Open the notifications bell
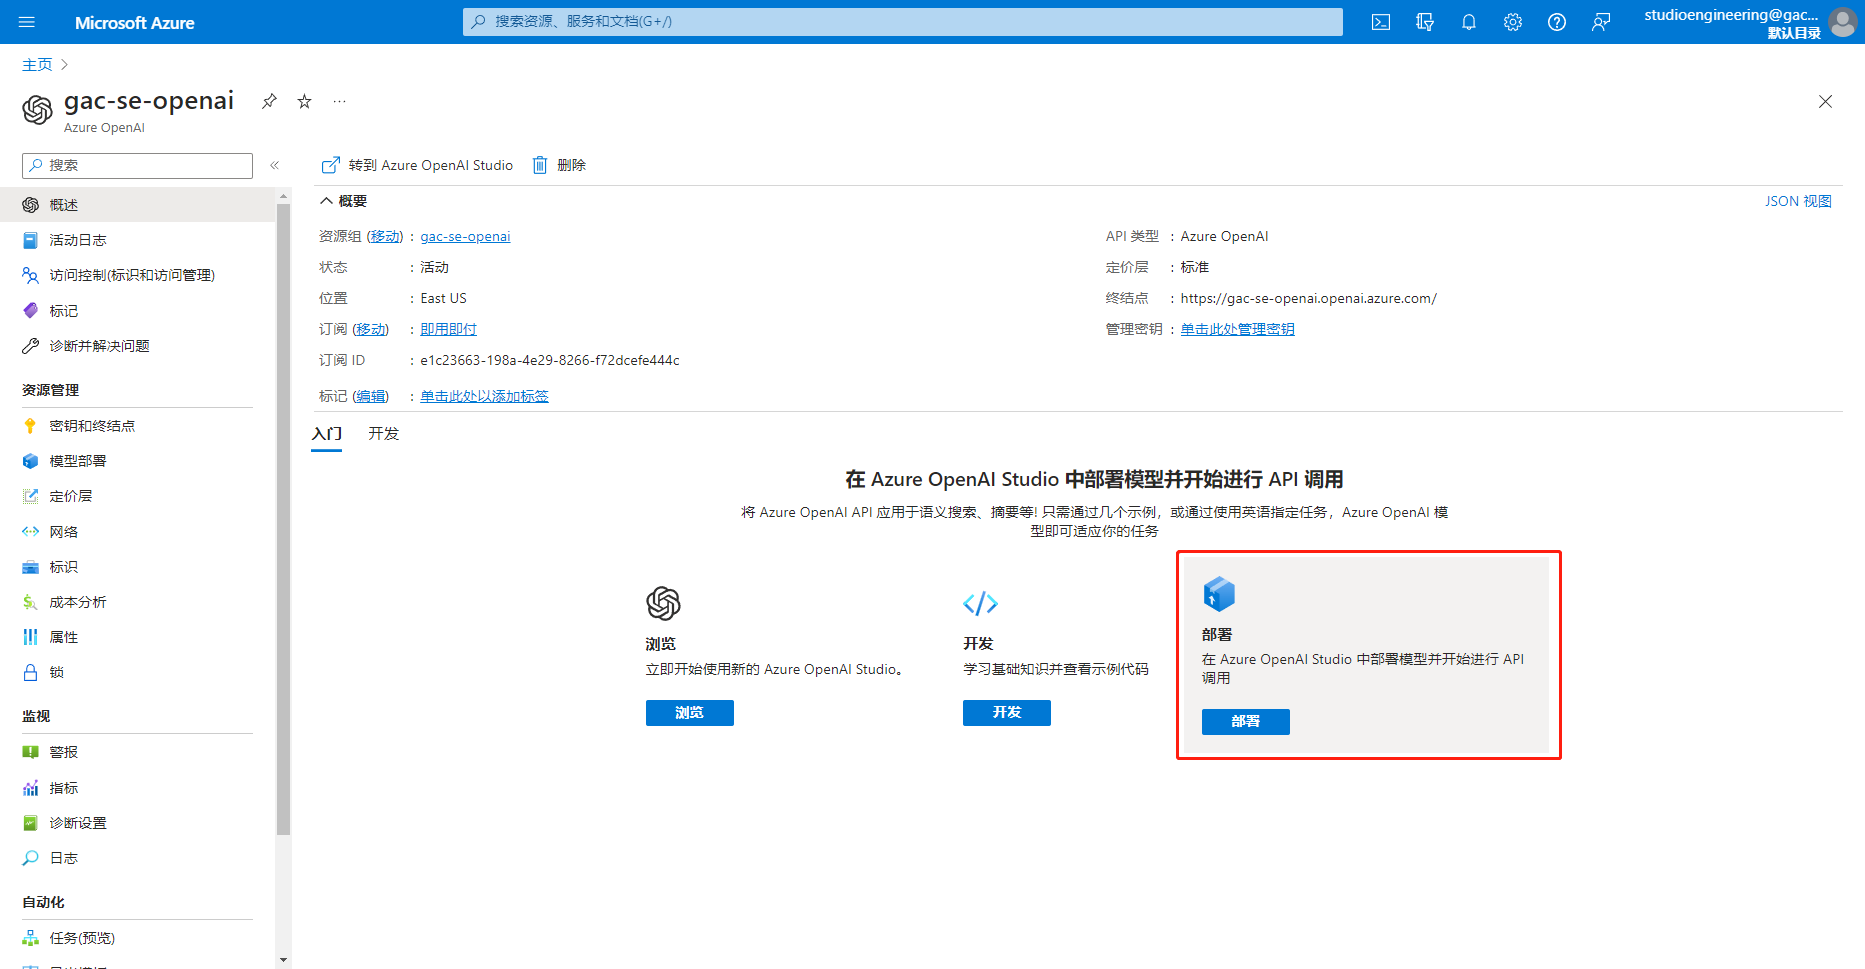The width and height of the screenshot is (1865, 969). (x=1469, y=22)
